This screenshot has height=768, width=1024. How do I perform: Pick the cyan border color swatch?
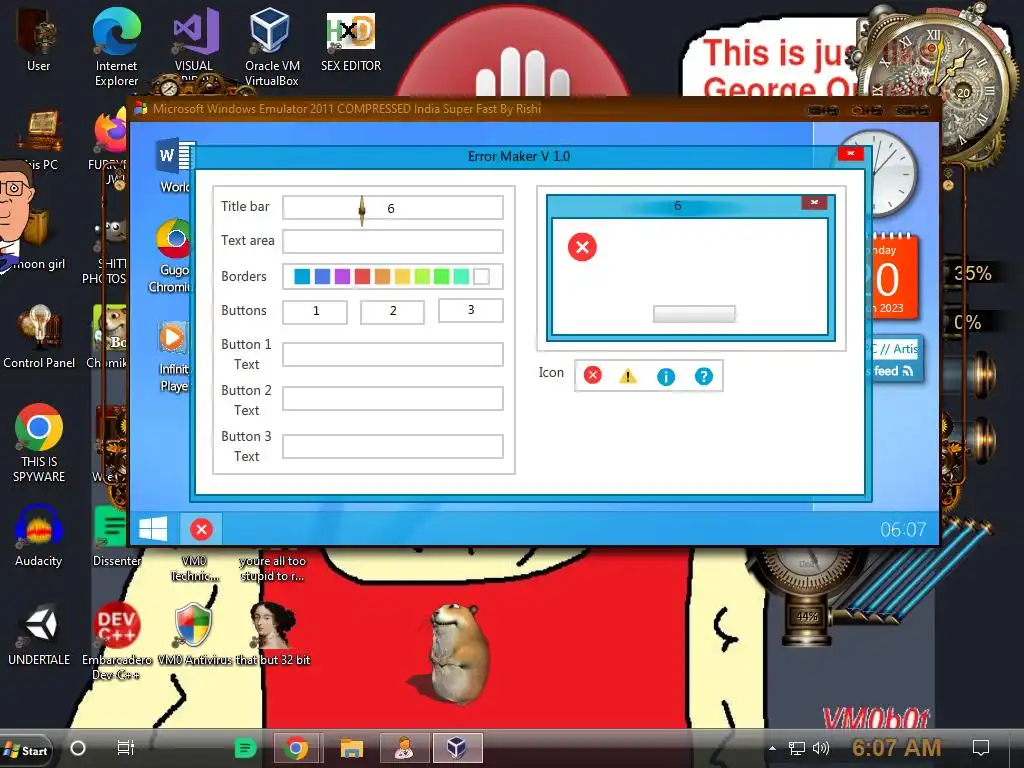pos(302,276)
